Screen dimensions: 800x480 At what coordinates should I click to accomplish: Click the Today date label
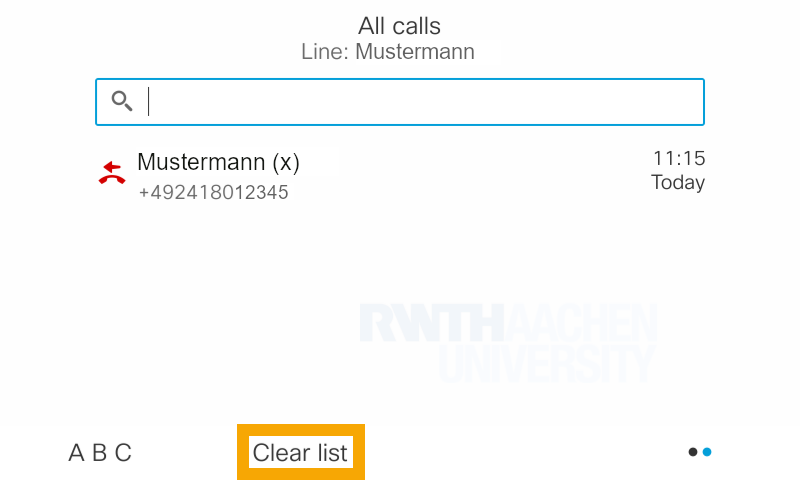(x=678, y=183)
